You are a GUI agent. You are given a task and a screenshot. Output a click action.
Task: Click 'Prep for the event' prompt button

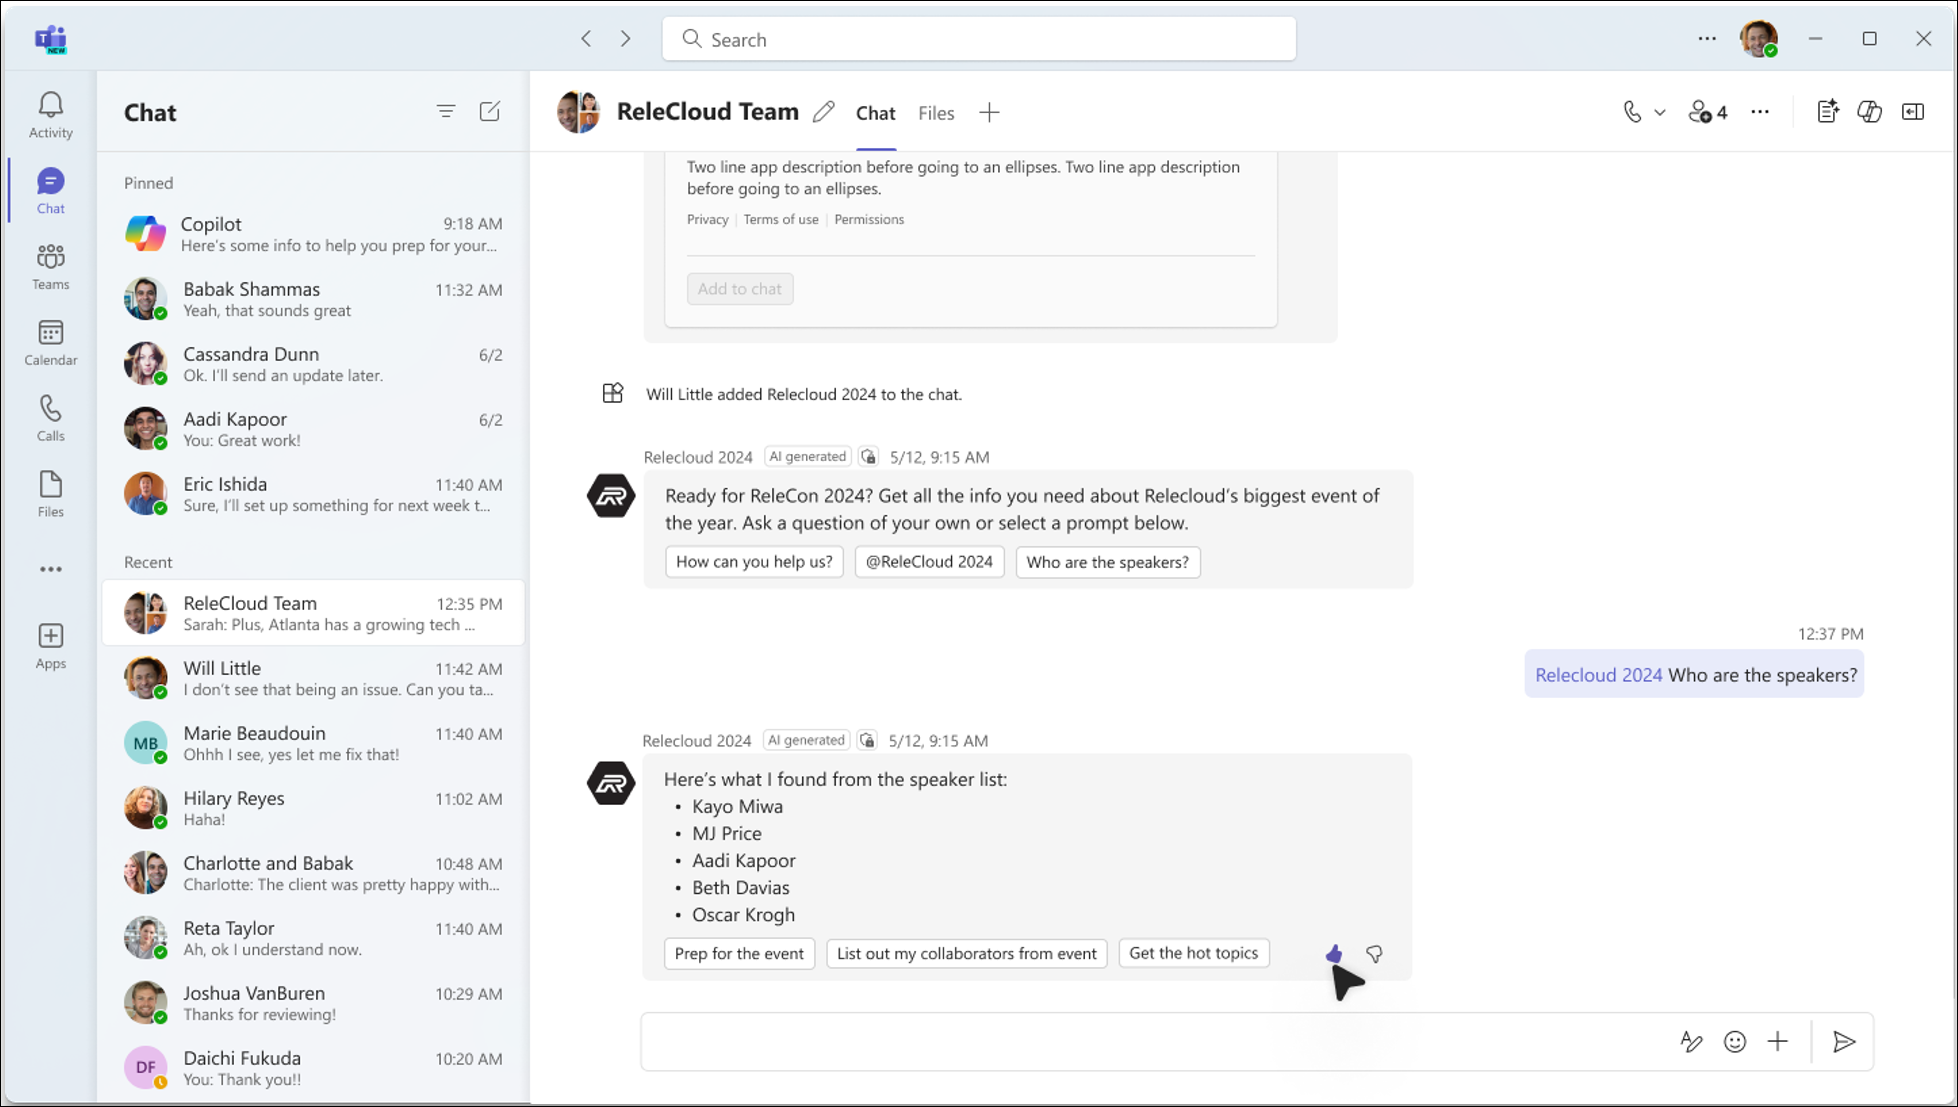click(x=738, y=952)
